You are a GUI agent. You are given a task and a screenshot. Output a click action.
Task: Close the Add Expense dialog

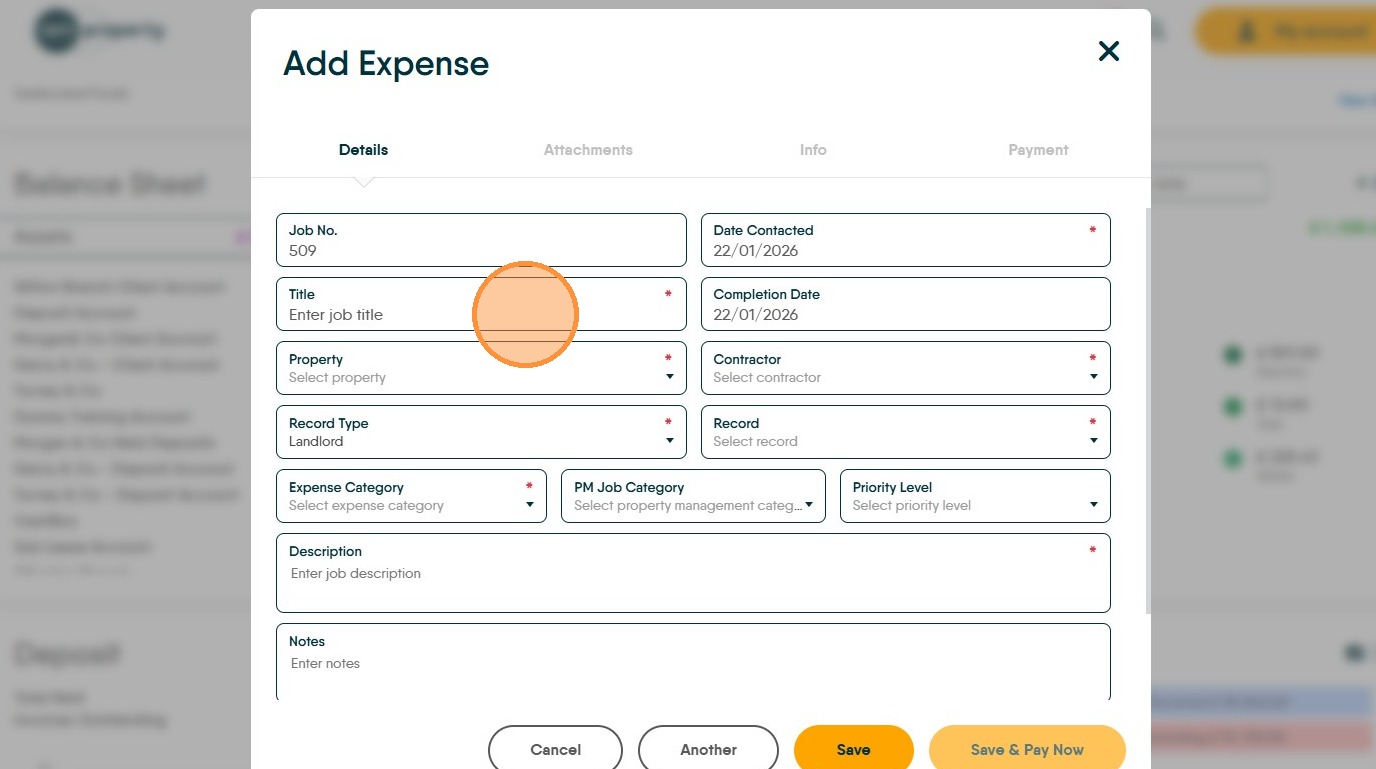coord(1108,51)
